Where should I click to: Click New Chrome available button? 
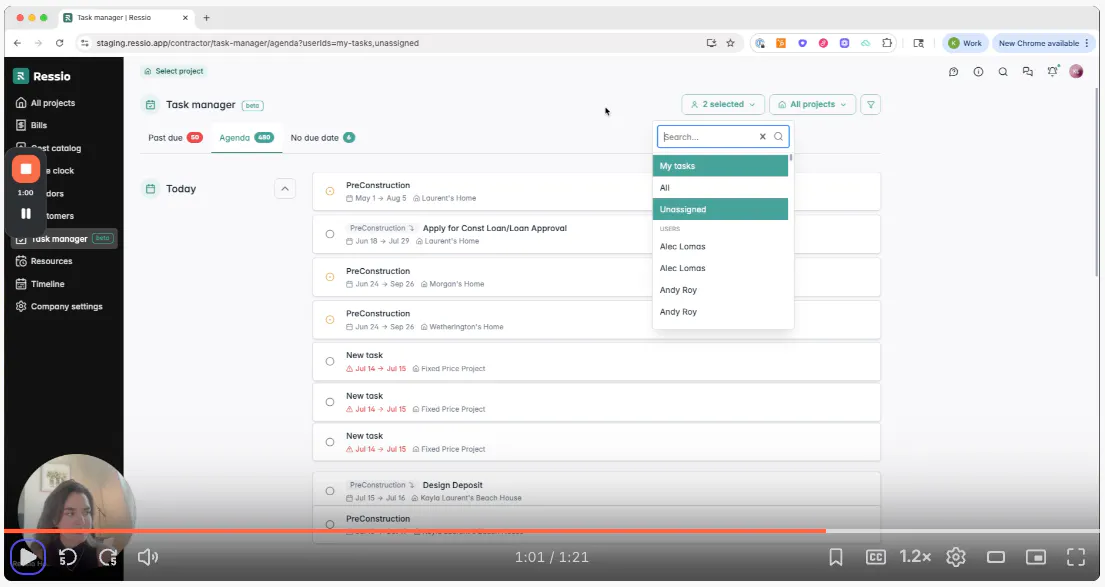[1043, 43]
